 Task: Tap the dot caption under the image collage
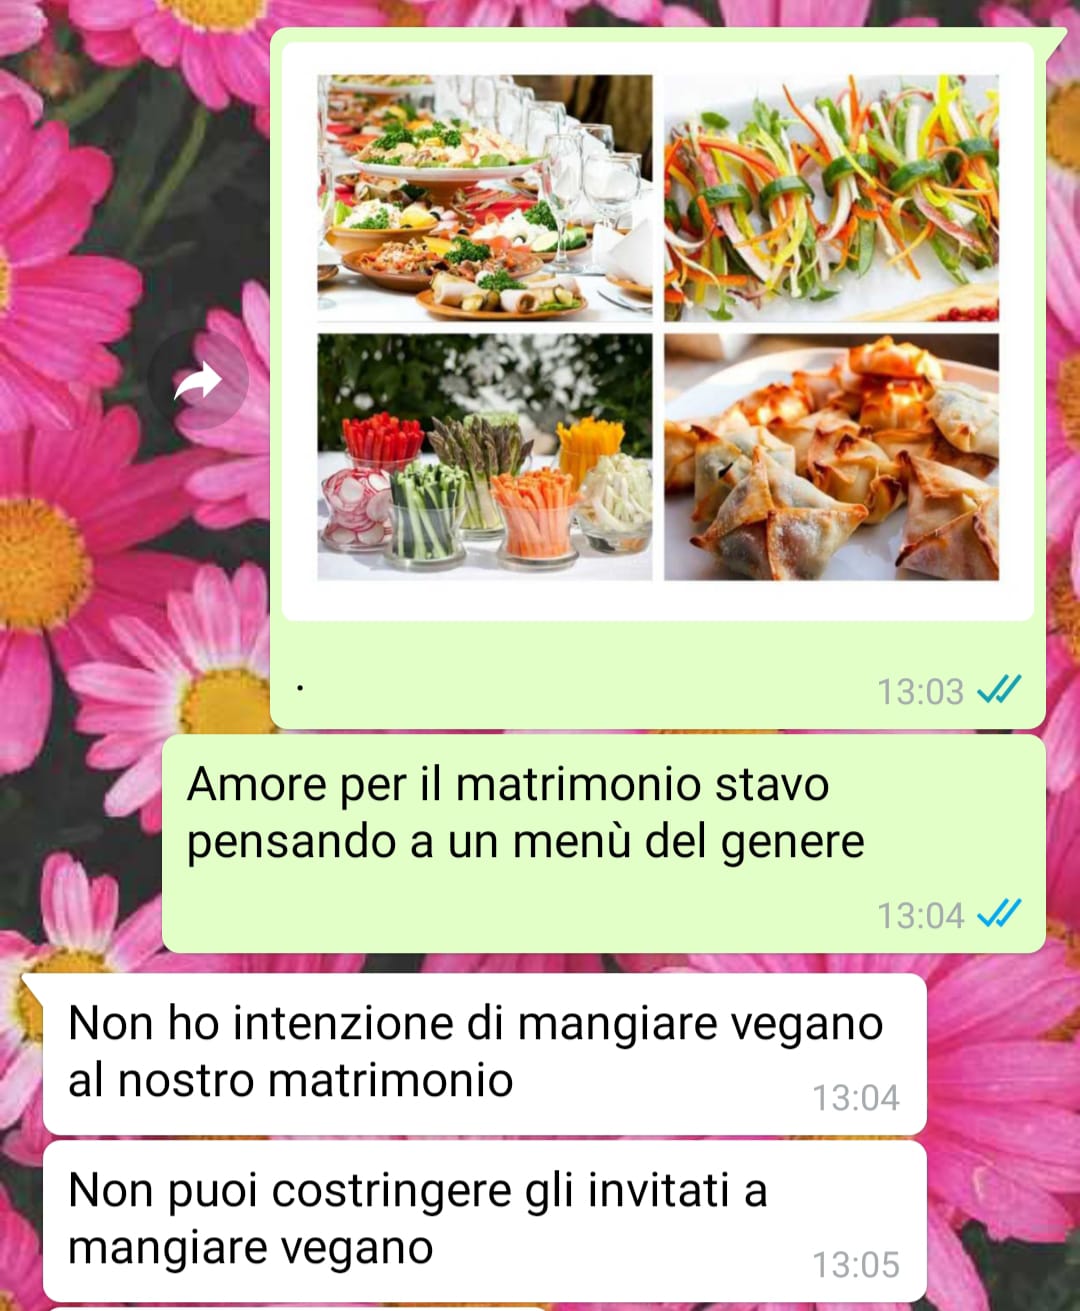[300, 689]
